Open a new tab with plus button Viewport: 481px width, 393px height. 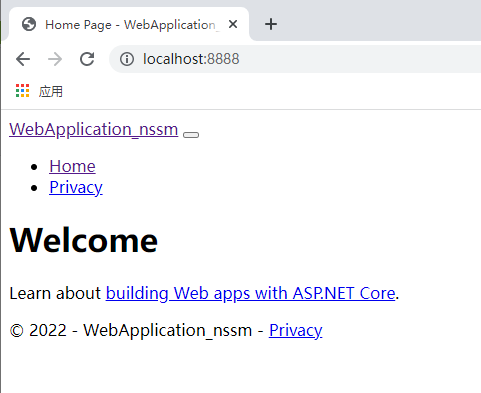pyautogui.click(x=271, y=24)
